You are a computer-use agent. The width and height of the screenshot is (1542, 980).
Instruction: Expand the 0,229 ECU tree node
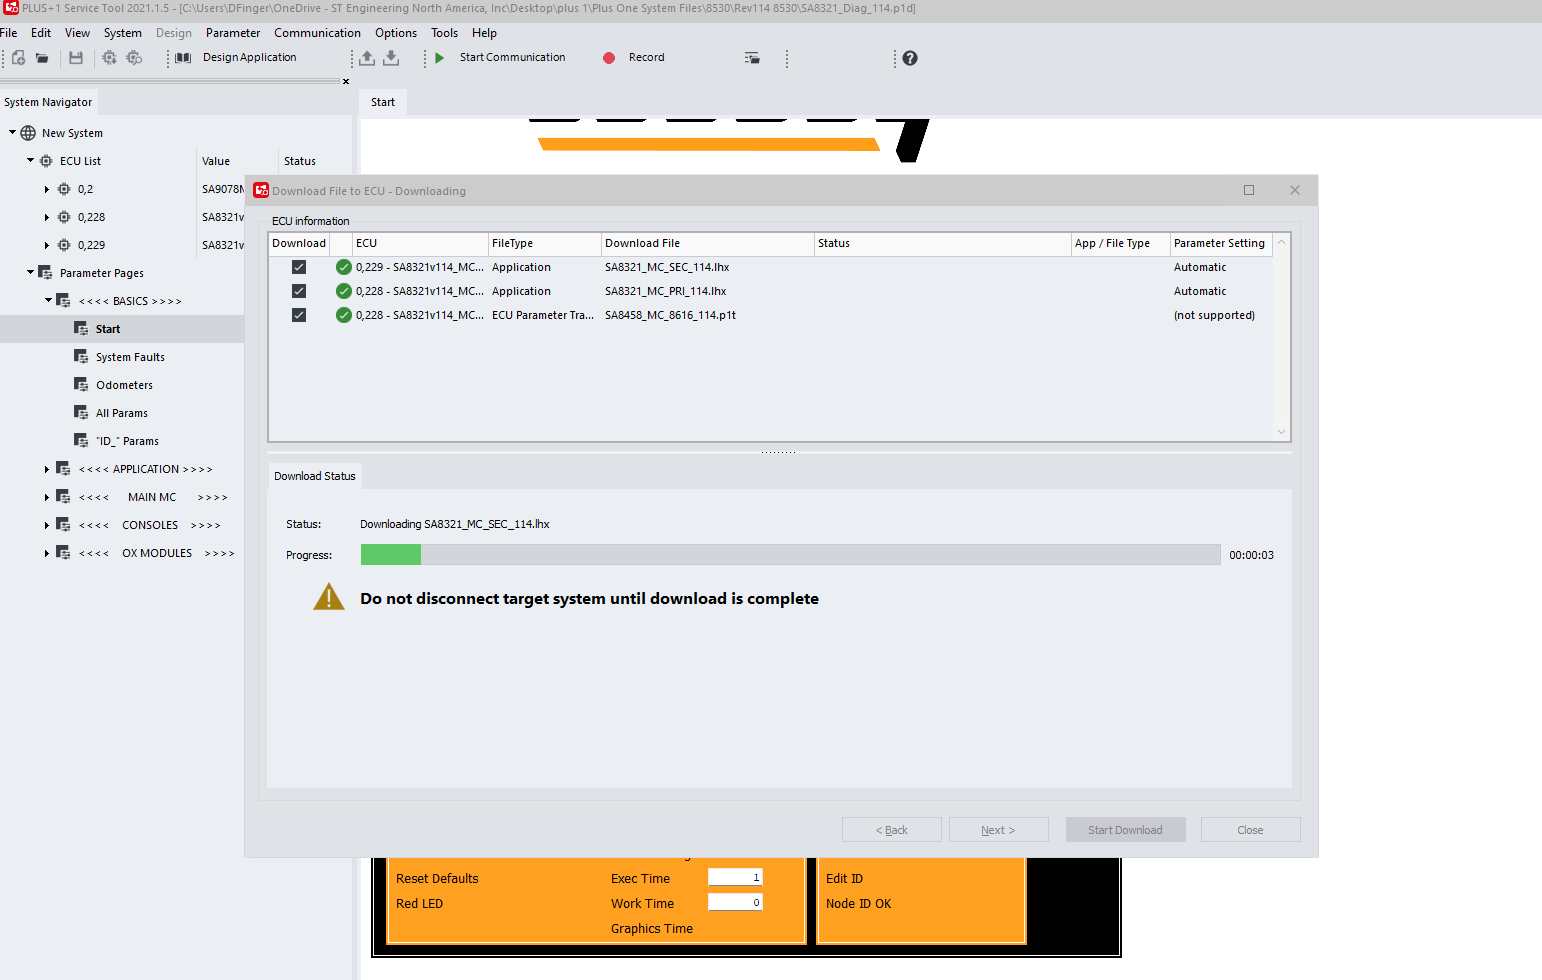[46, 245]
